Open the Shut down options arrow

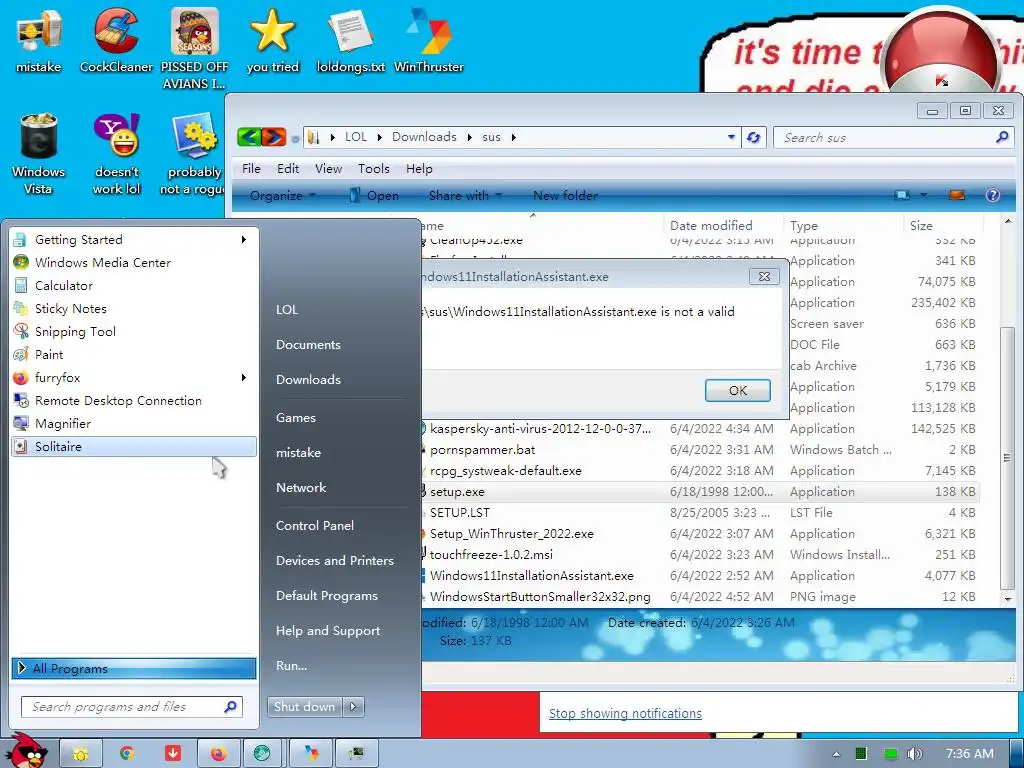353,707
